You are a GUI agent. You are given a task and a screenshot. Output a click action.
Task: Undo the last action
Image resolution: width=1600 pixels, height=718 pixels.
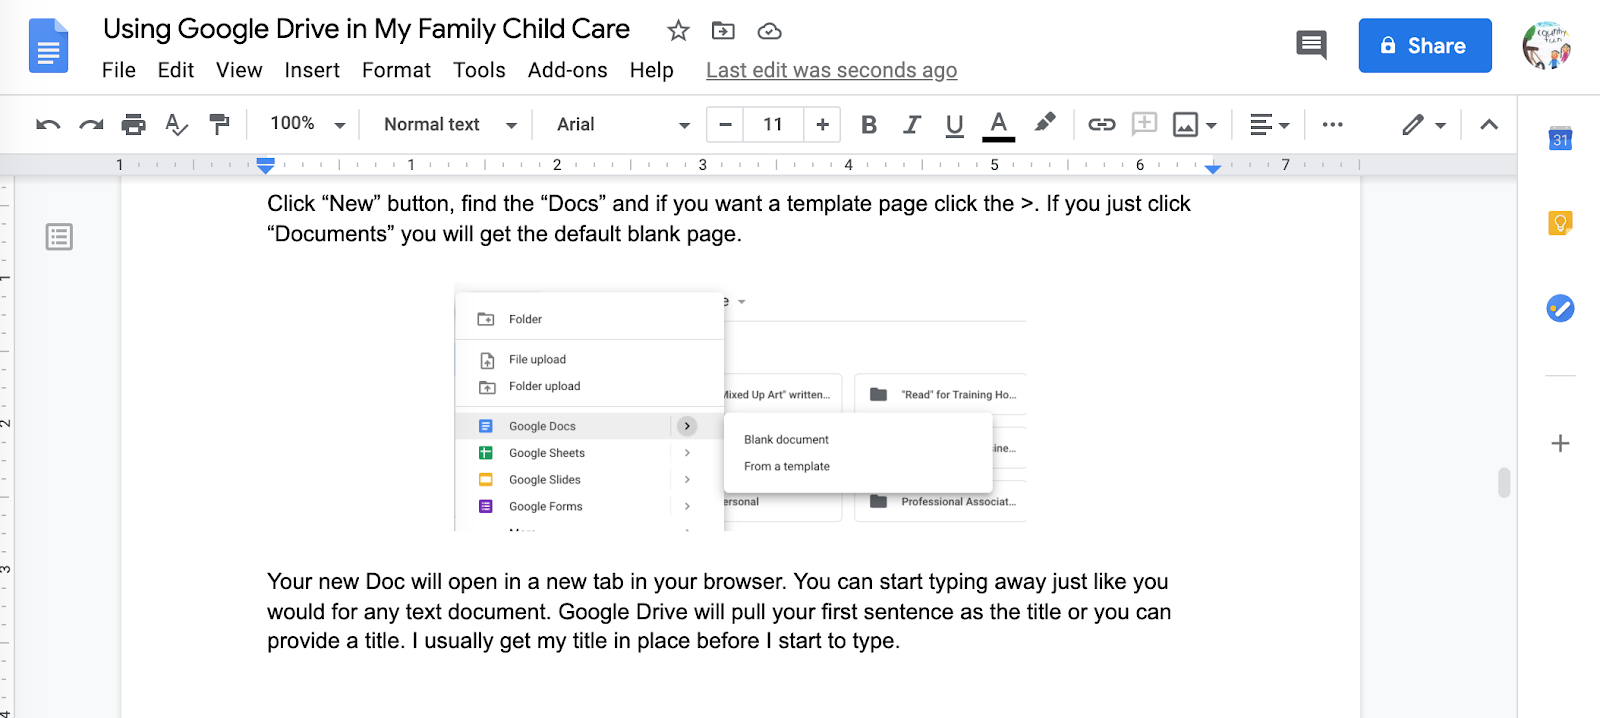click(x=48, y=125)
